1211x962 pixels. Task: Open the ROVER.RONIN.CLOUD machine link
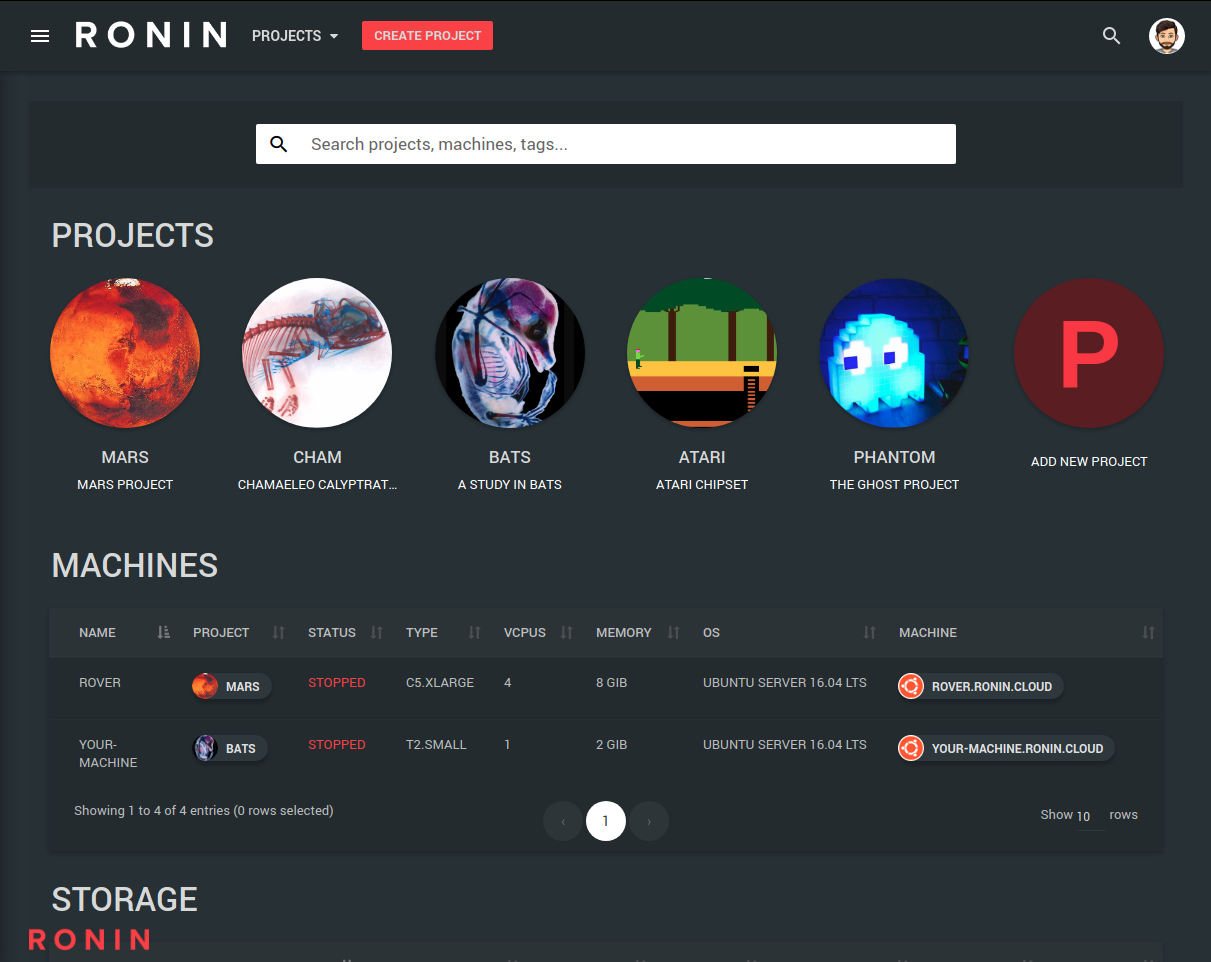tap(980, 686)
